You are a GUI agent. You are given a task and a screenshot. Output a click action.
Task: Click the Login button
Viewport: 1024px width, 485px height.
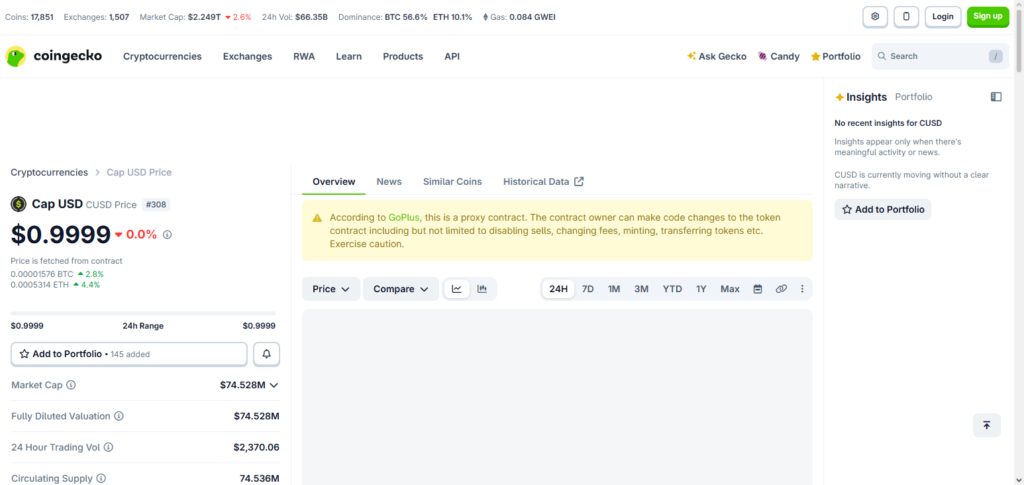[x=943, y=17]
